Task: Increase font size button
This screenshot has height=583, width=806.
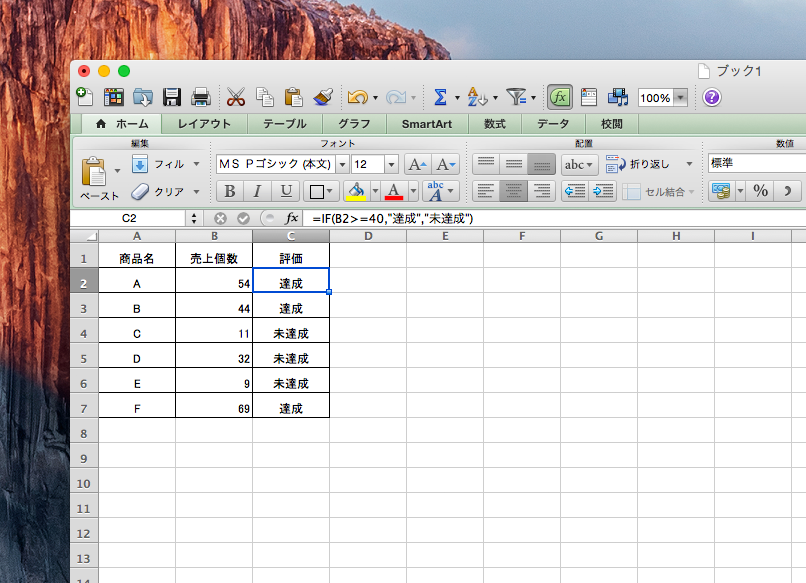Action: 417,165
